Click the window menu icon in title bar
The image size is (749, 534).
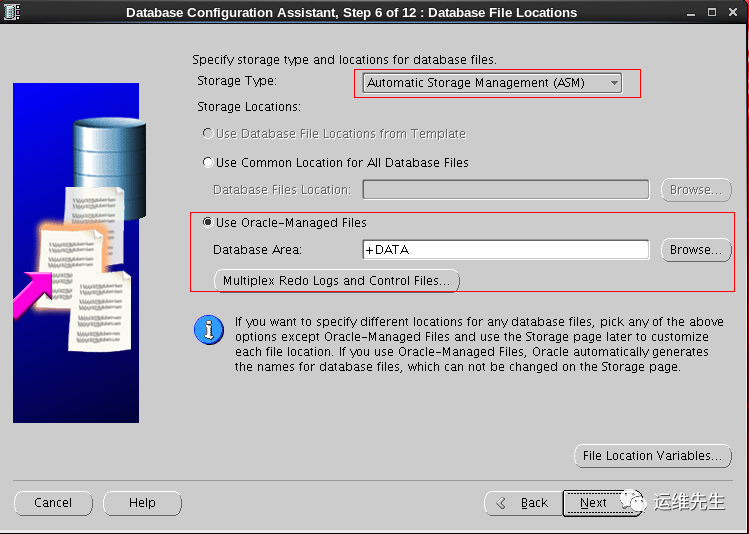pyautogui.click(x=11, y=12)
